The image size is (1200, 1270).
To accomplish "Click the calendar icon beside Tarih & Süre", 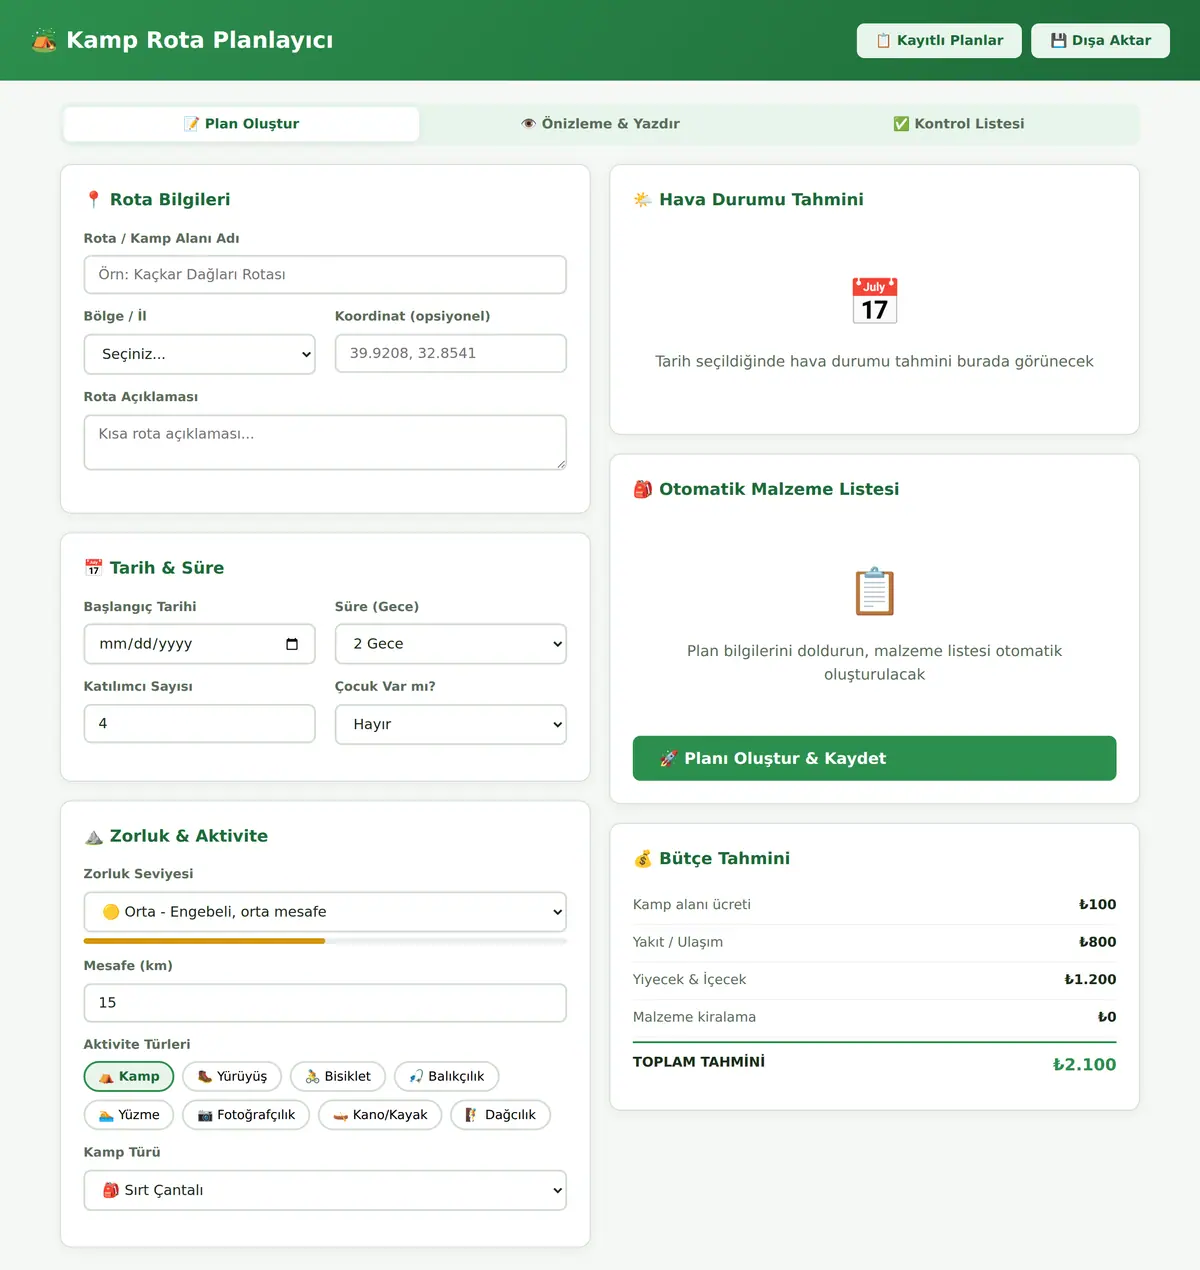I will pyautogui.click(x=93, y=568).
